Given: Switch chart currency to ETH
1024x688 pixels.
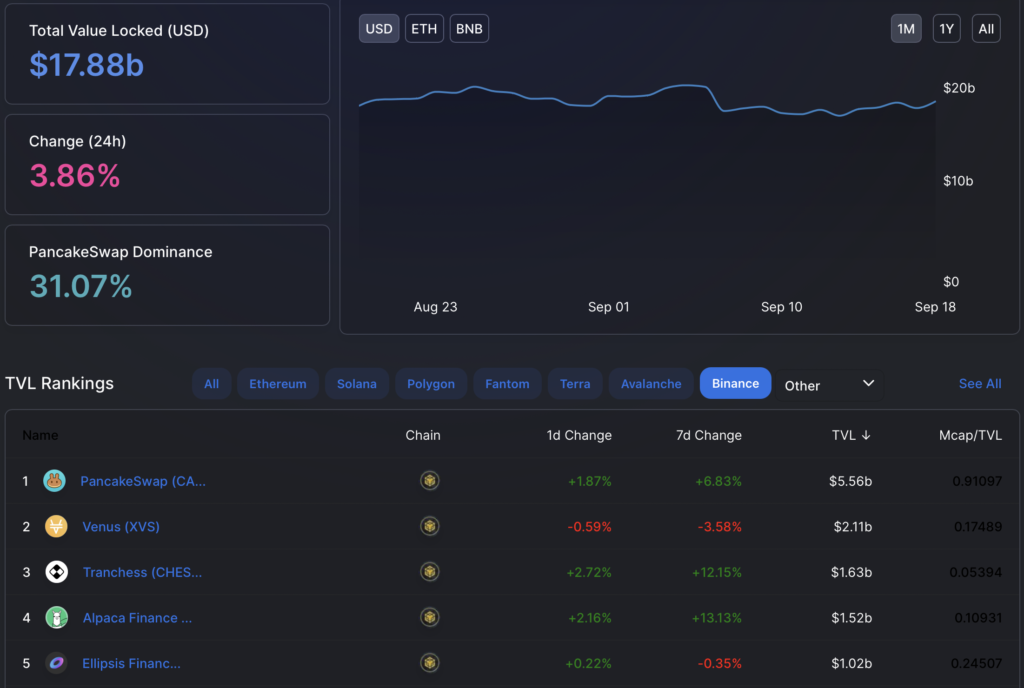Looking at the screenshot, I should pyautogui.click(x=423, y=28).
